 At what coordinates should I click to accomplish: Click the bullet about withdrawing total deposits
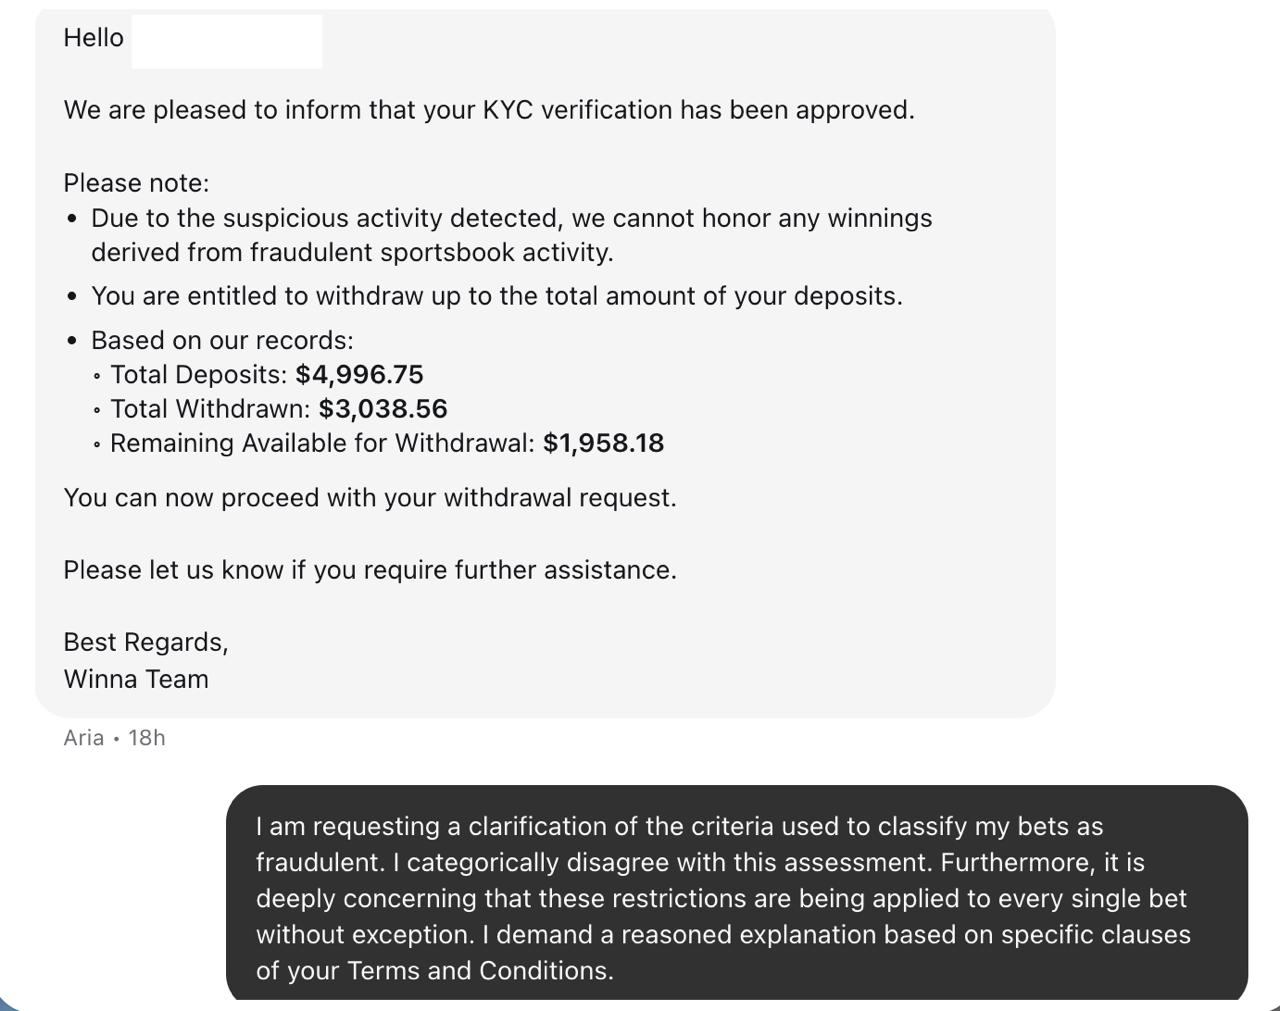(x=496, y=297)
